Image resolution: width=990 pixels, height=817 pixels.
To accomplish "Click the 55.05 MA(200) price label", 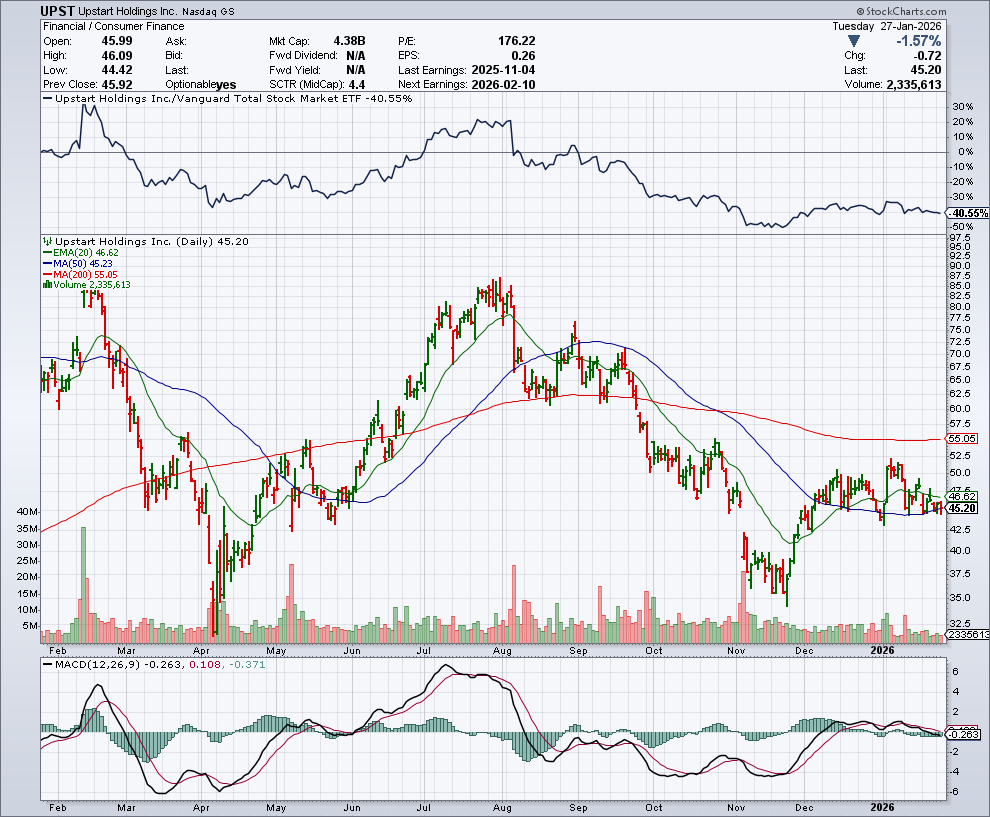I will 962,438.
